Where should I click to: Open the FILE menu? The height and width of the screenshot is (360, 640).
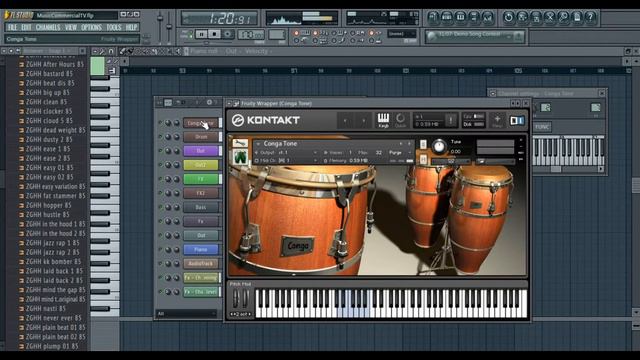(12, 27)
